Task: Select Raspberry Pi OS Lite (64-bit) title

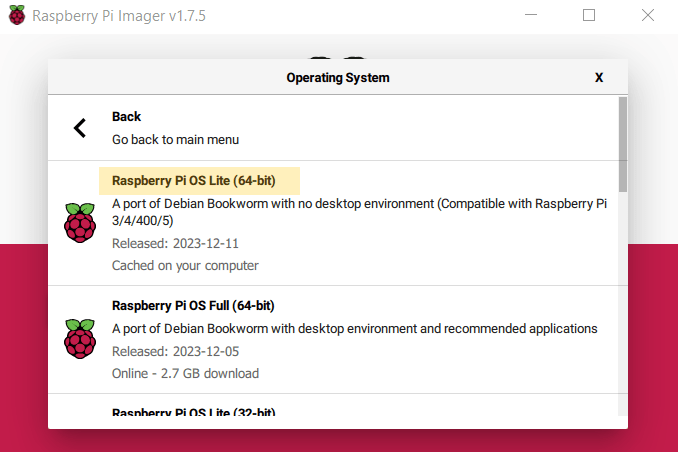Action: tap(193, 181)
